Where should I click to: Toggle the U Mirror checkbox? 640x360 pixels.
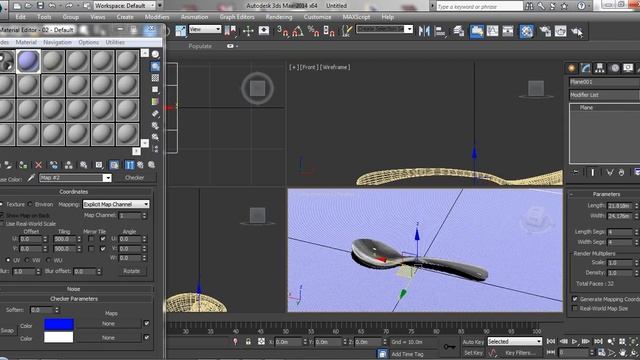pos(91,239)
